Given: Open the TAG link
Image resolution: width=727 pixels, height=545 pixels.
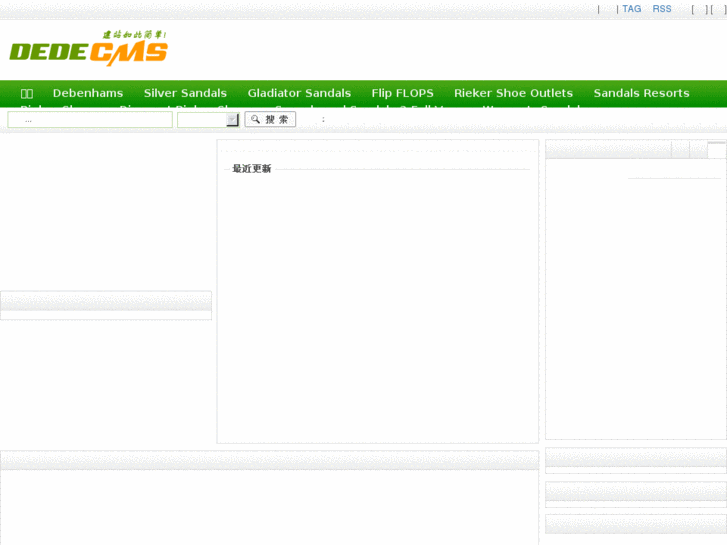Looking at the screenshot, I should (631, 9).
